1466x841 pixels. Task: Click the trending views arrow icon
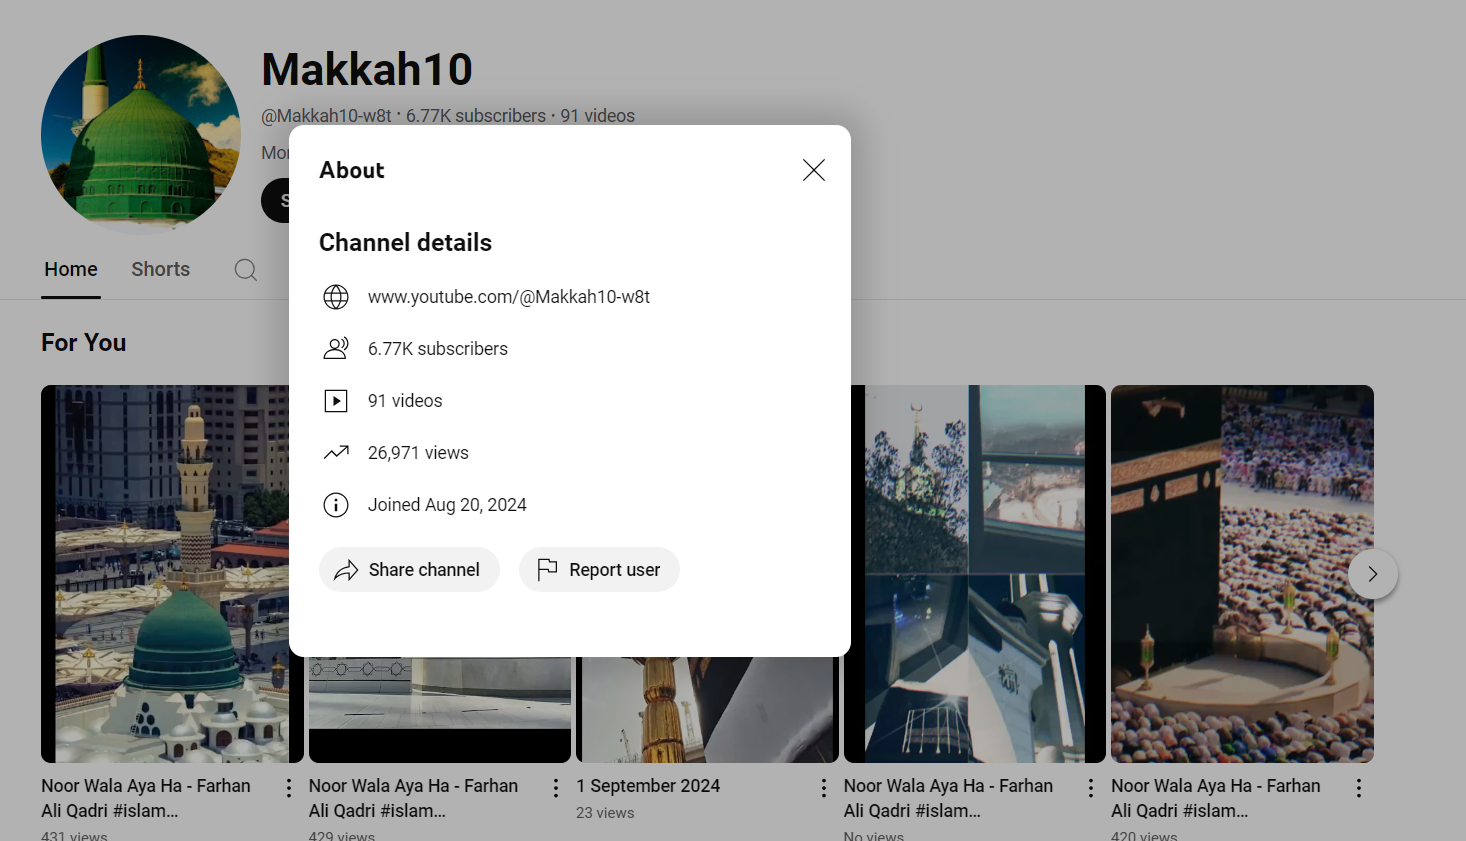(336, 453)
